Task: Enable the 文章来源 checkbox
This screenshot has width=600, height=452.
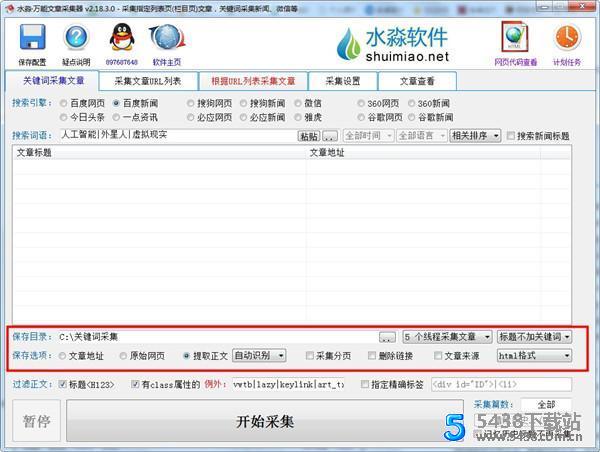Action: 438,356
